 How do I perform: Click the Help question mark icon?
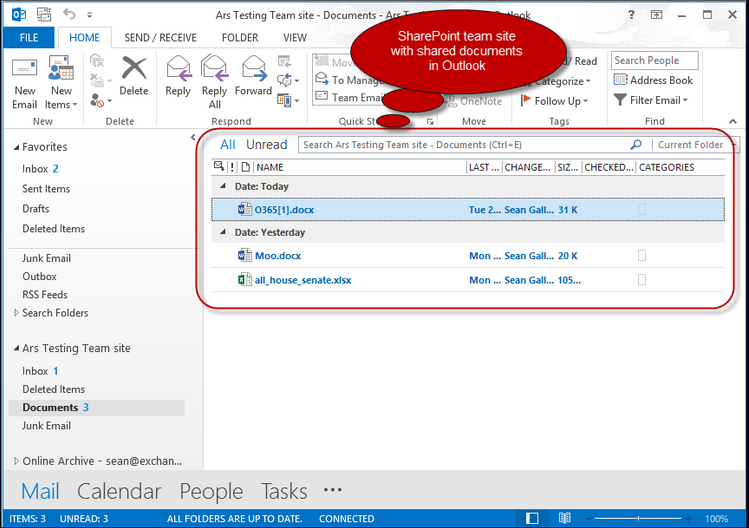631,15
